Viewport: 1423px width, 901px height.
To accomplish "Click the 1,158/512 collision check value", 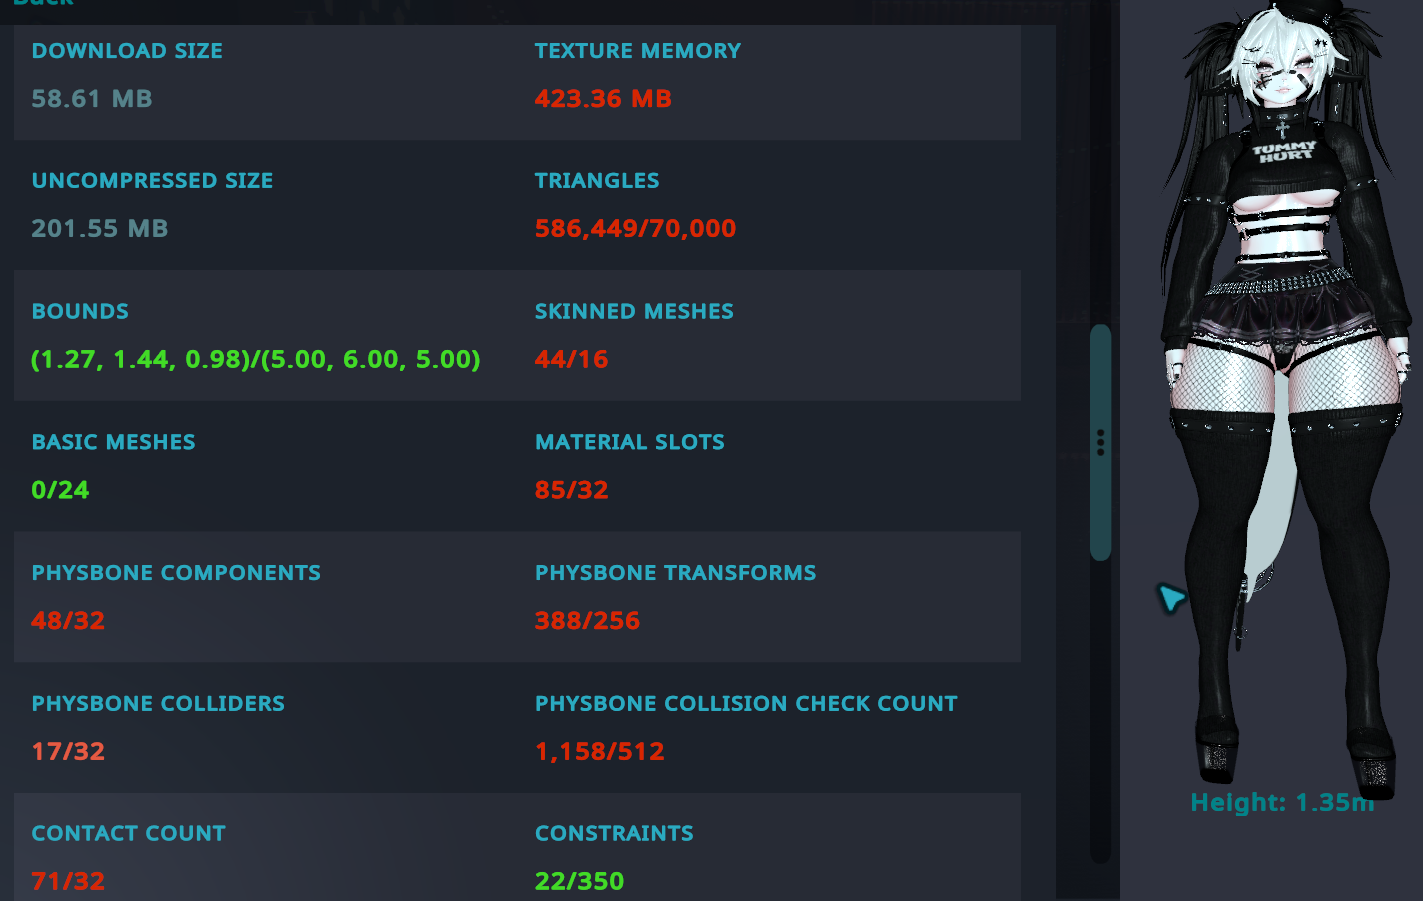I will pyautogui.click(x=599, y=751).
